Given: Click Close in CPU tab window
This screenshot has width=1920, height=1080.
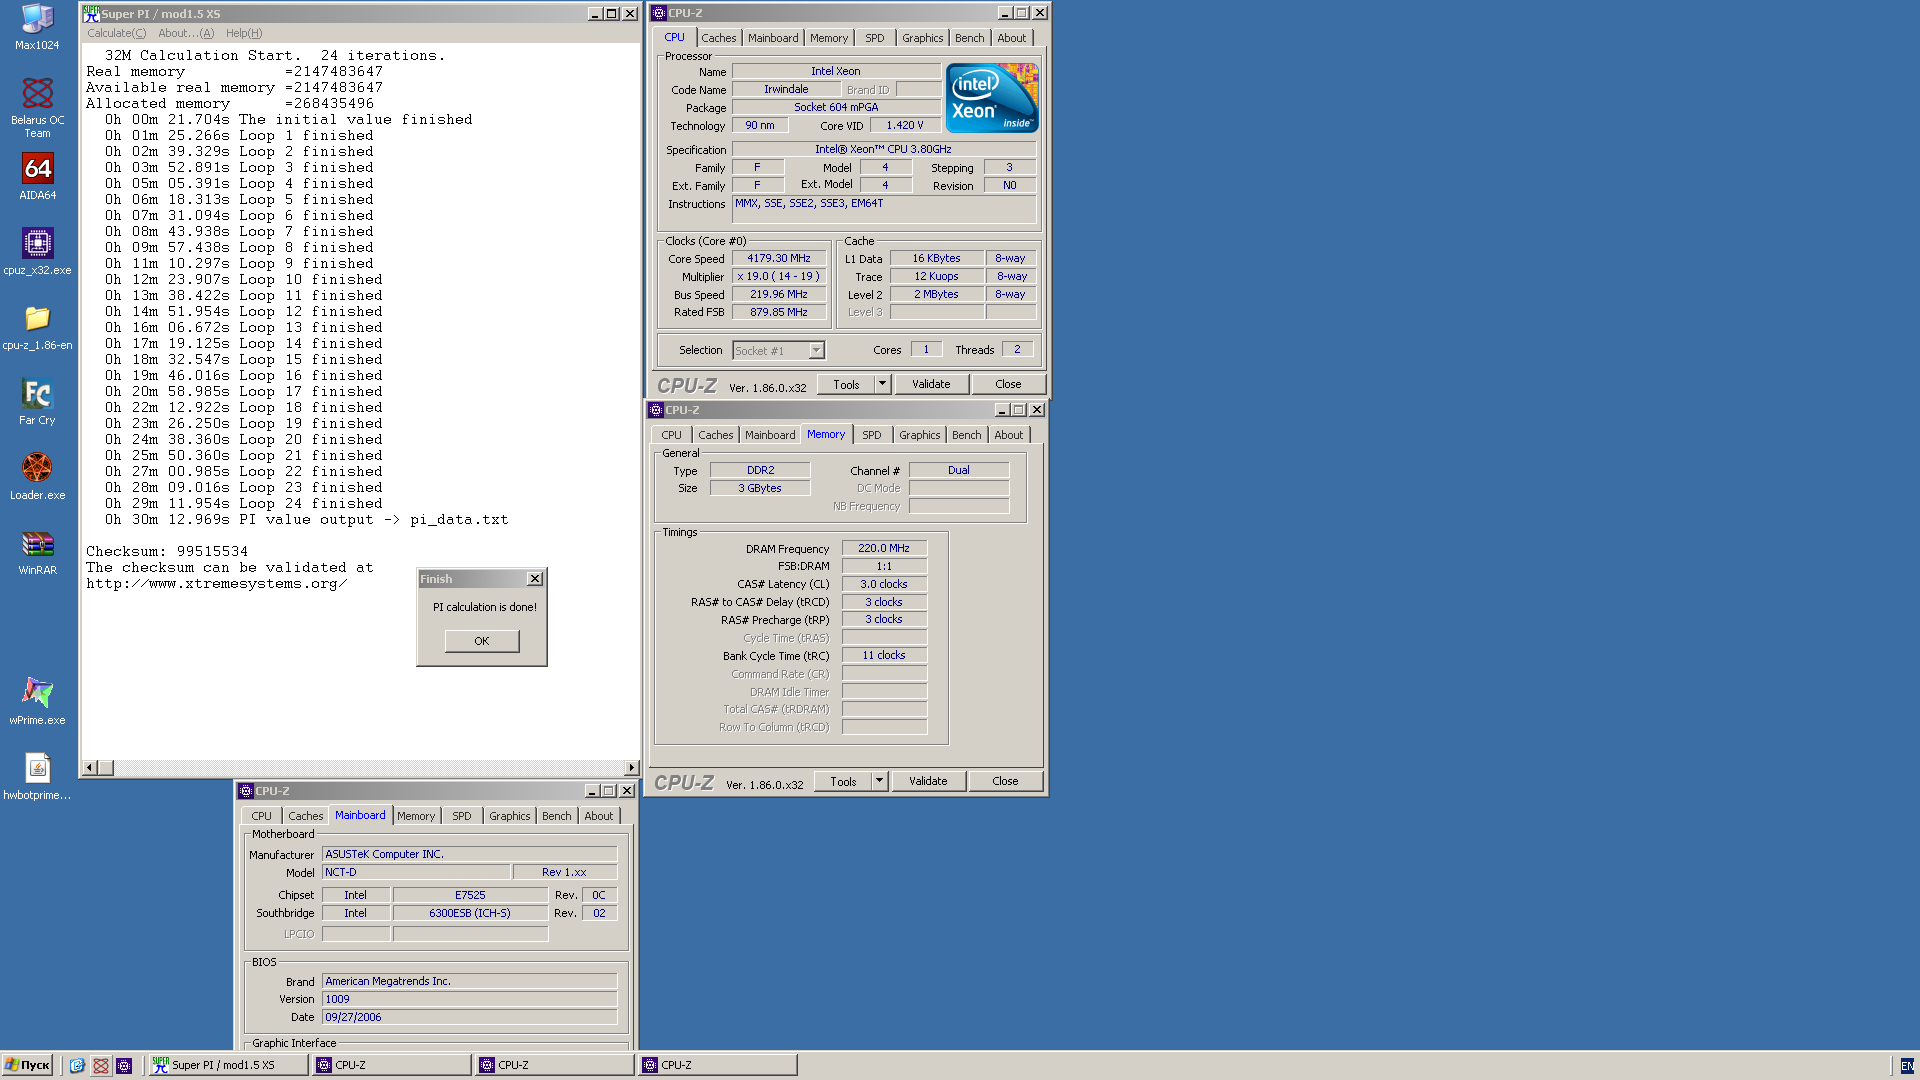Looking at the screenshot, I should coord(1008,385).
